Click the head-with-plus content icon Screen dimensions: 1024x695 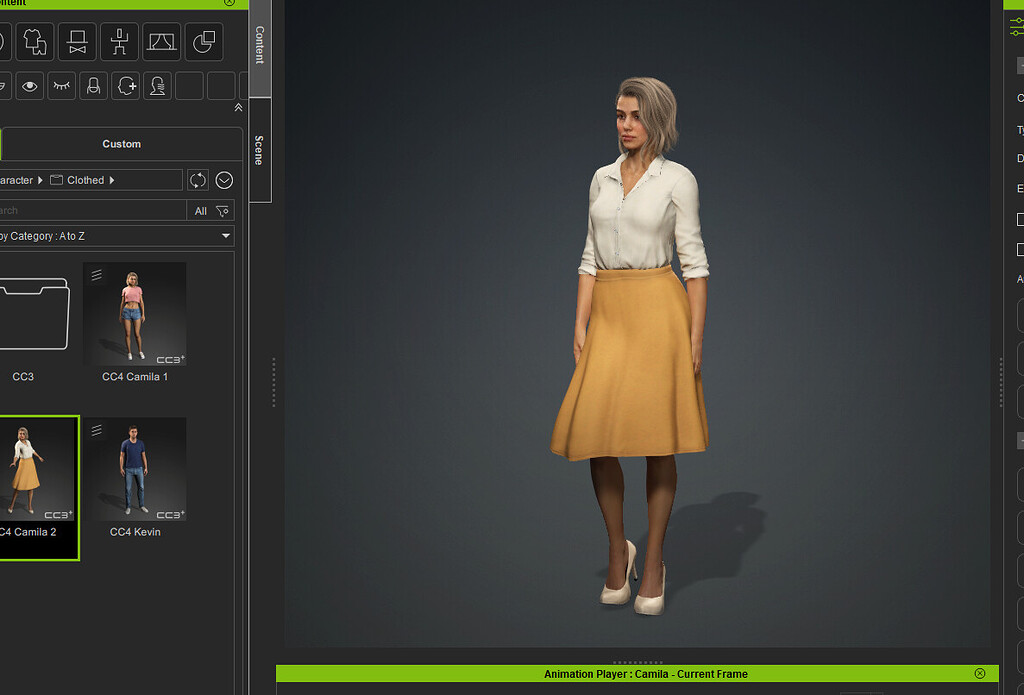[x=125, y=86]
